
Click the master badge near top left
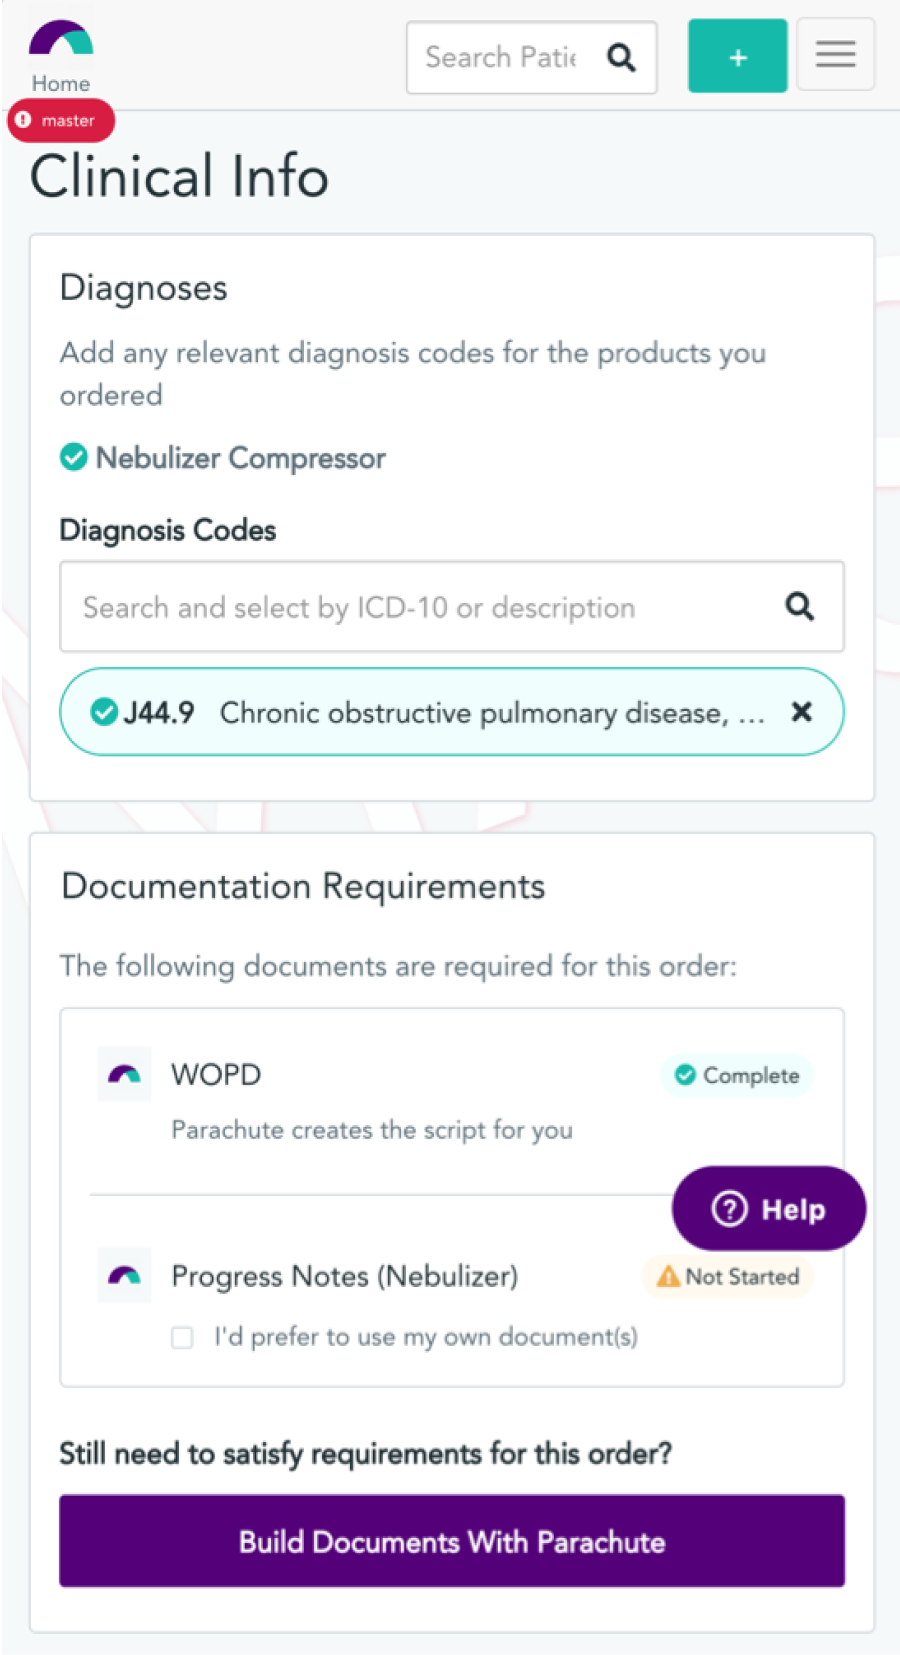pyautogui.click(x=60, y=120)
